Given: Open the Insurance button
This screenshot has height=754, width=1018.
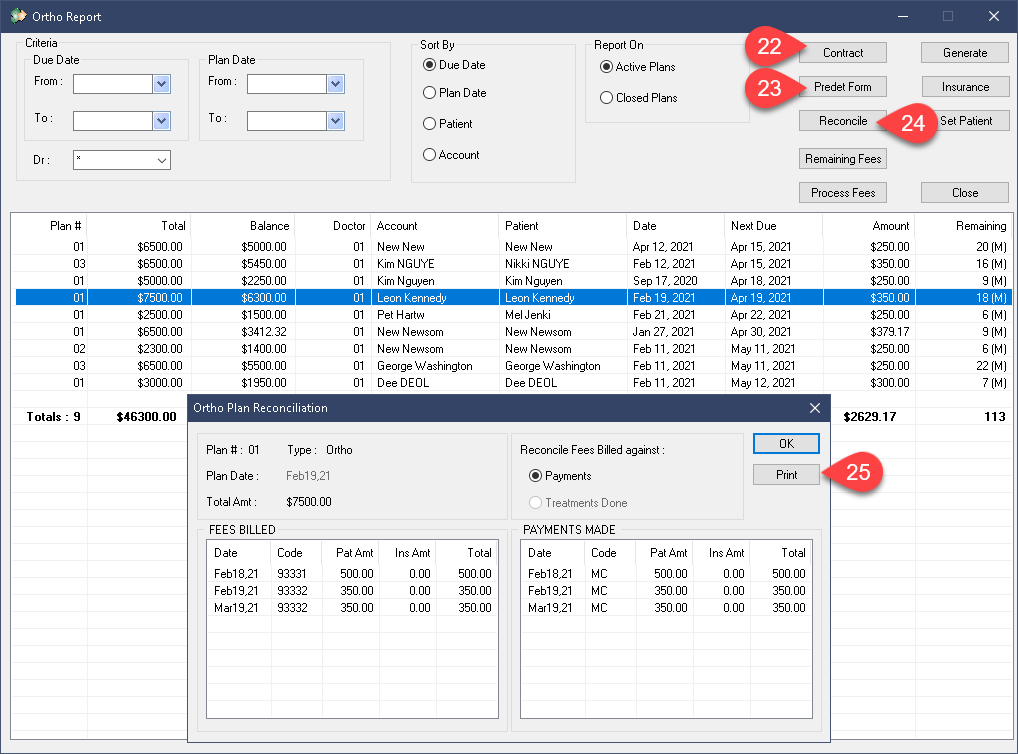Looking at the screenshot, I should click(x=965, y=87).
